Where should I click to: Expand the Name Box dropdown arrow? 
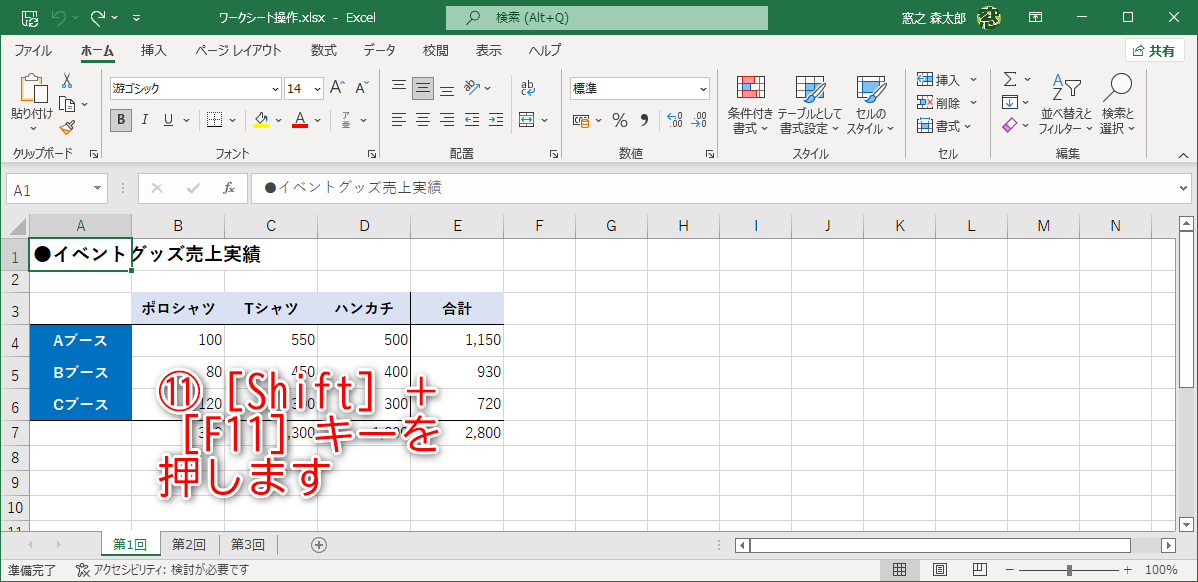(98, 189)
